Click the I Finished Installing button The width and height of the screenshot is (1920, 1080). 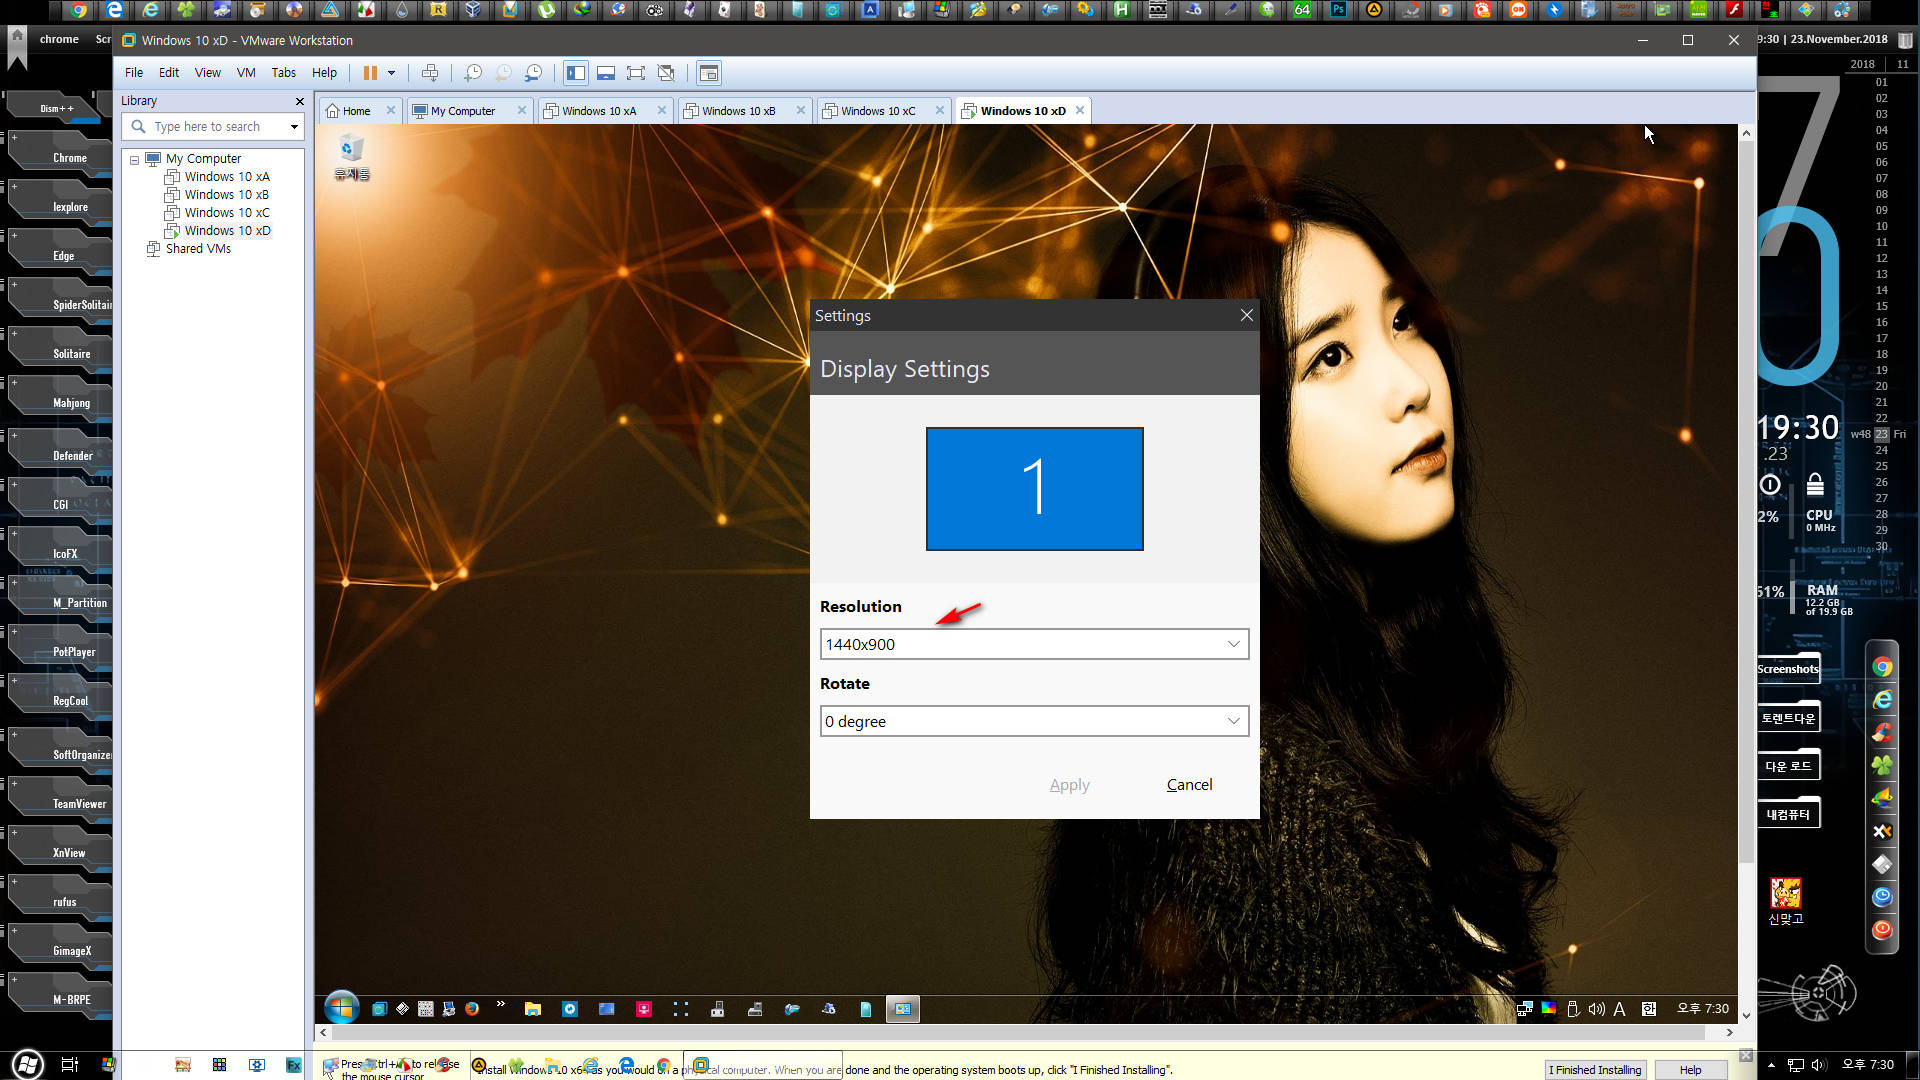(x=1595, y=1070)
